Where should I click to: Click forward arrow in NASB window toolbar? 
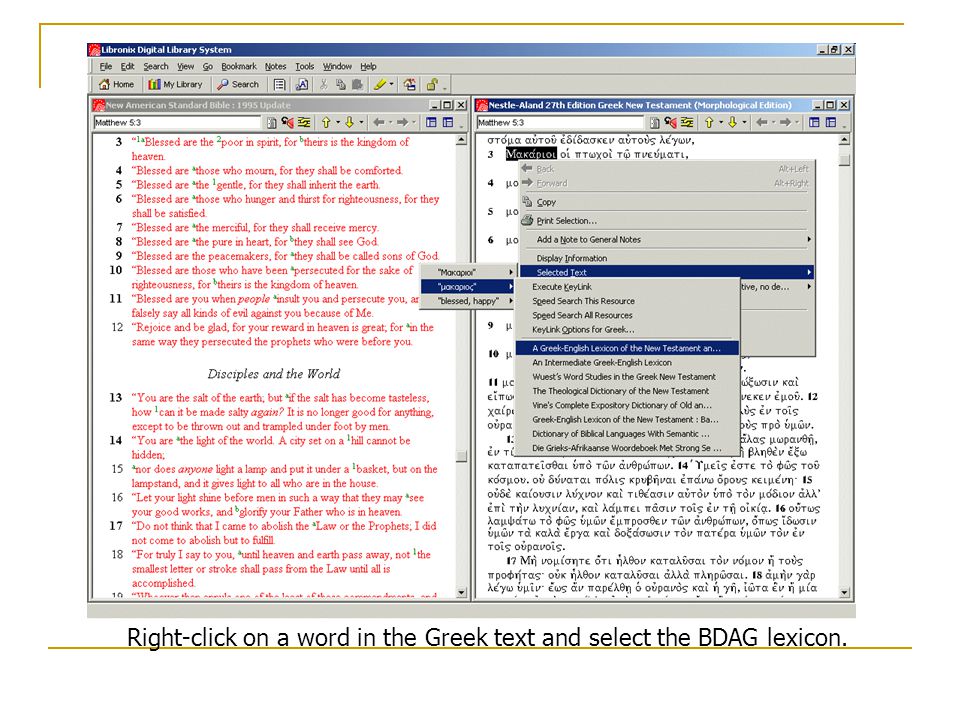click(402, 122)
